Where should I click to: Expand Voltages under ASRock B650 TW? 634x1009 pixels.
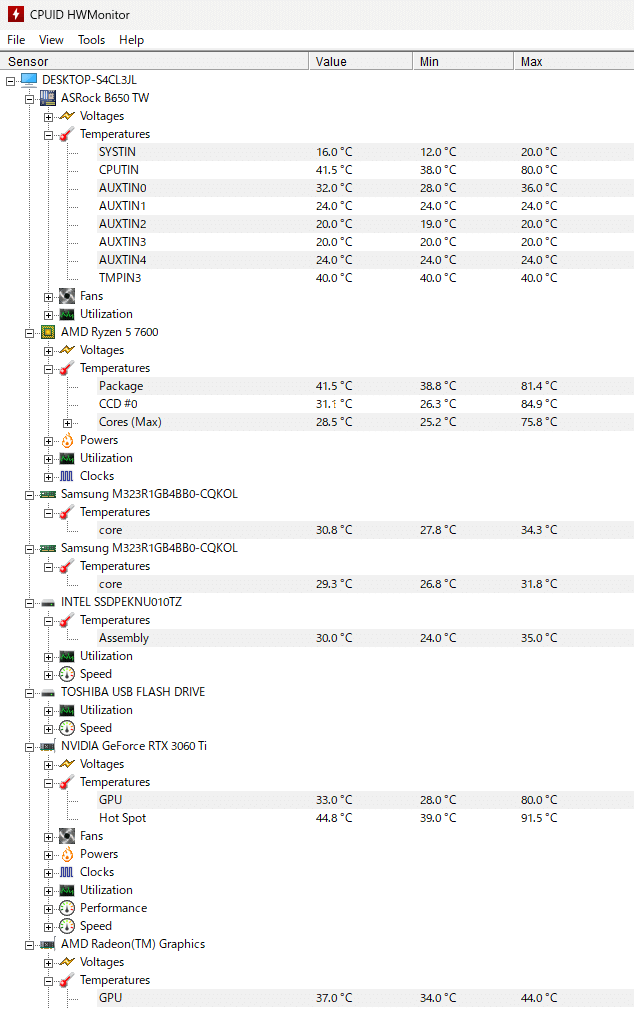click(x=48, y=117)
